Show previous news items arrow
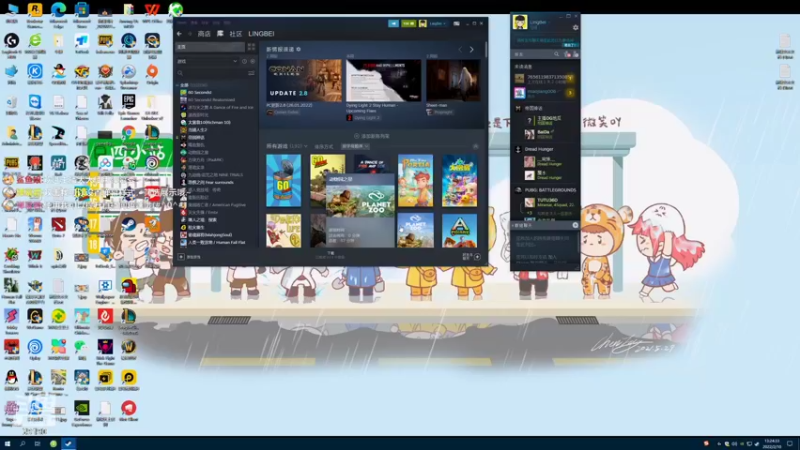The image size is (800, 450). point(460,49)
